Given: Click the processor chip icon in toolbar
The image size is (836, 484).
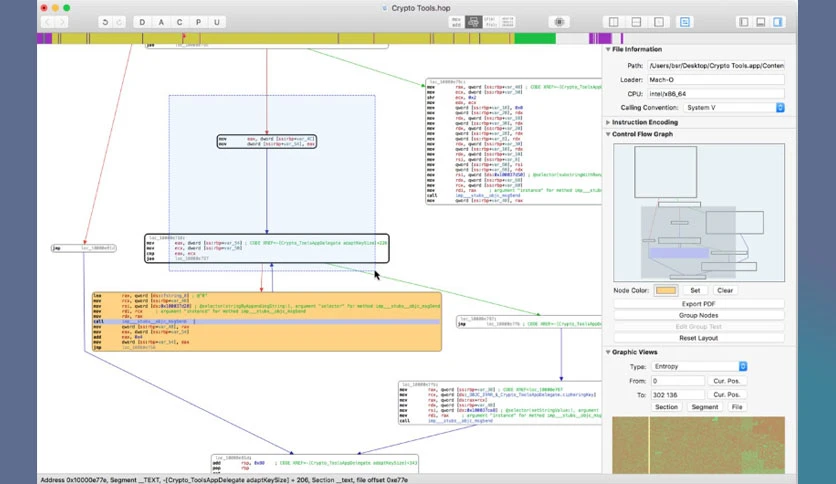Looking at the screenshot, I should point(559,22).
